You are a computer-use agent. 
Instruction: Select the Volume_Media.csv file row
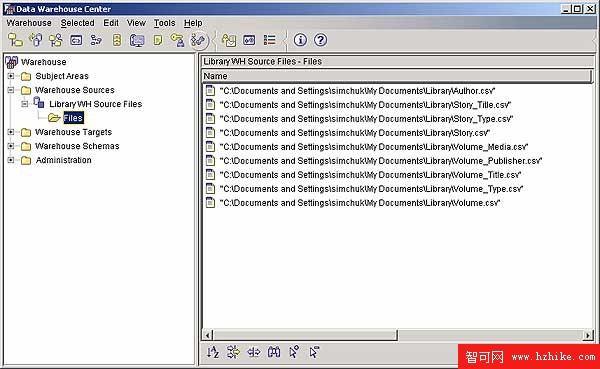tap(367, 147)
